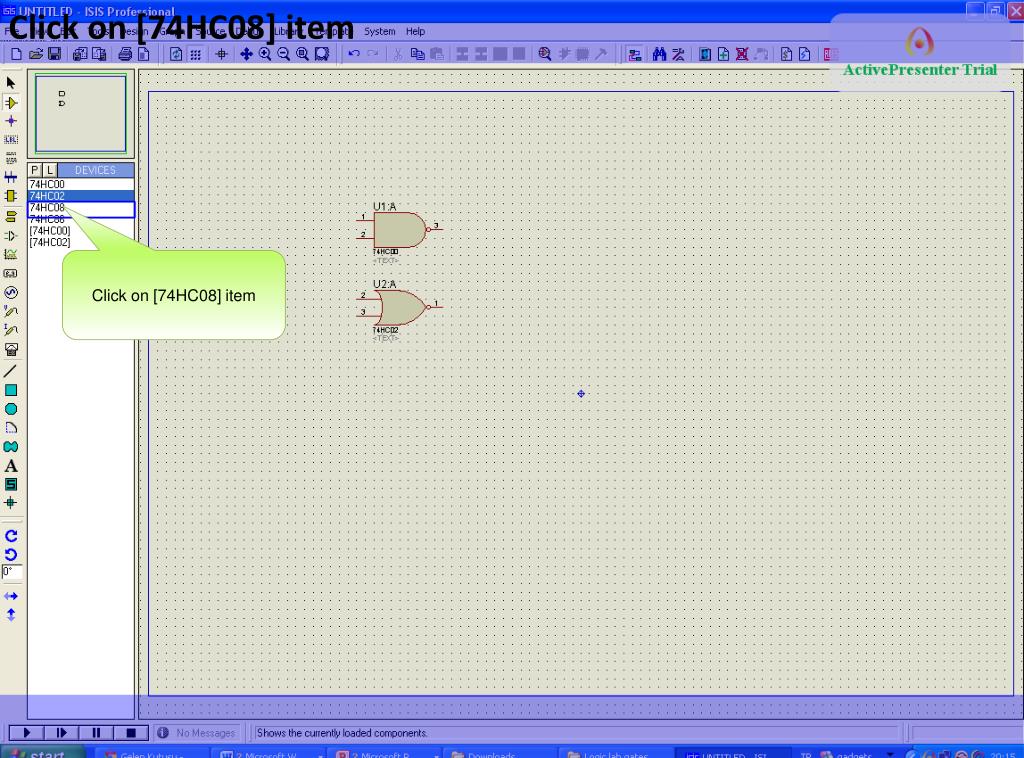The image size is (1024, 758).
Task: Select the 2D symbol tool
Action: tap(10, 484)
